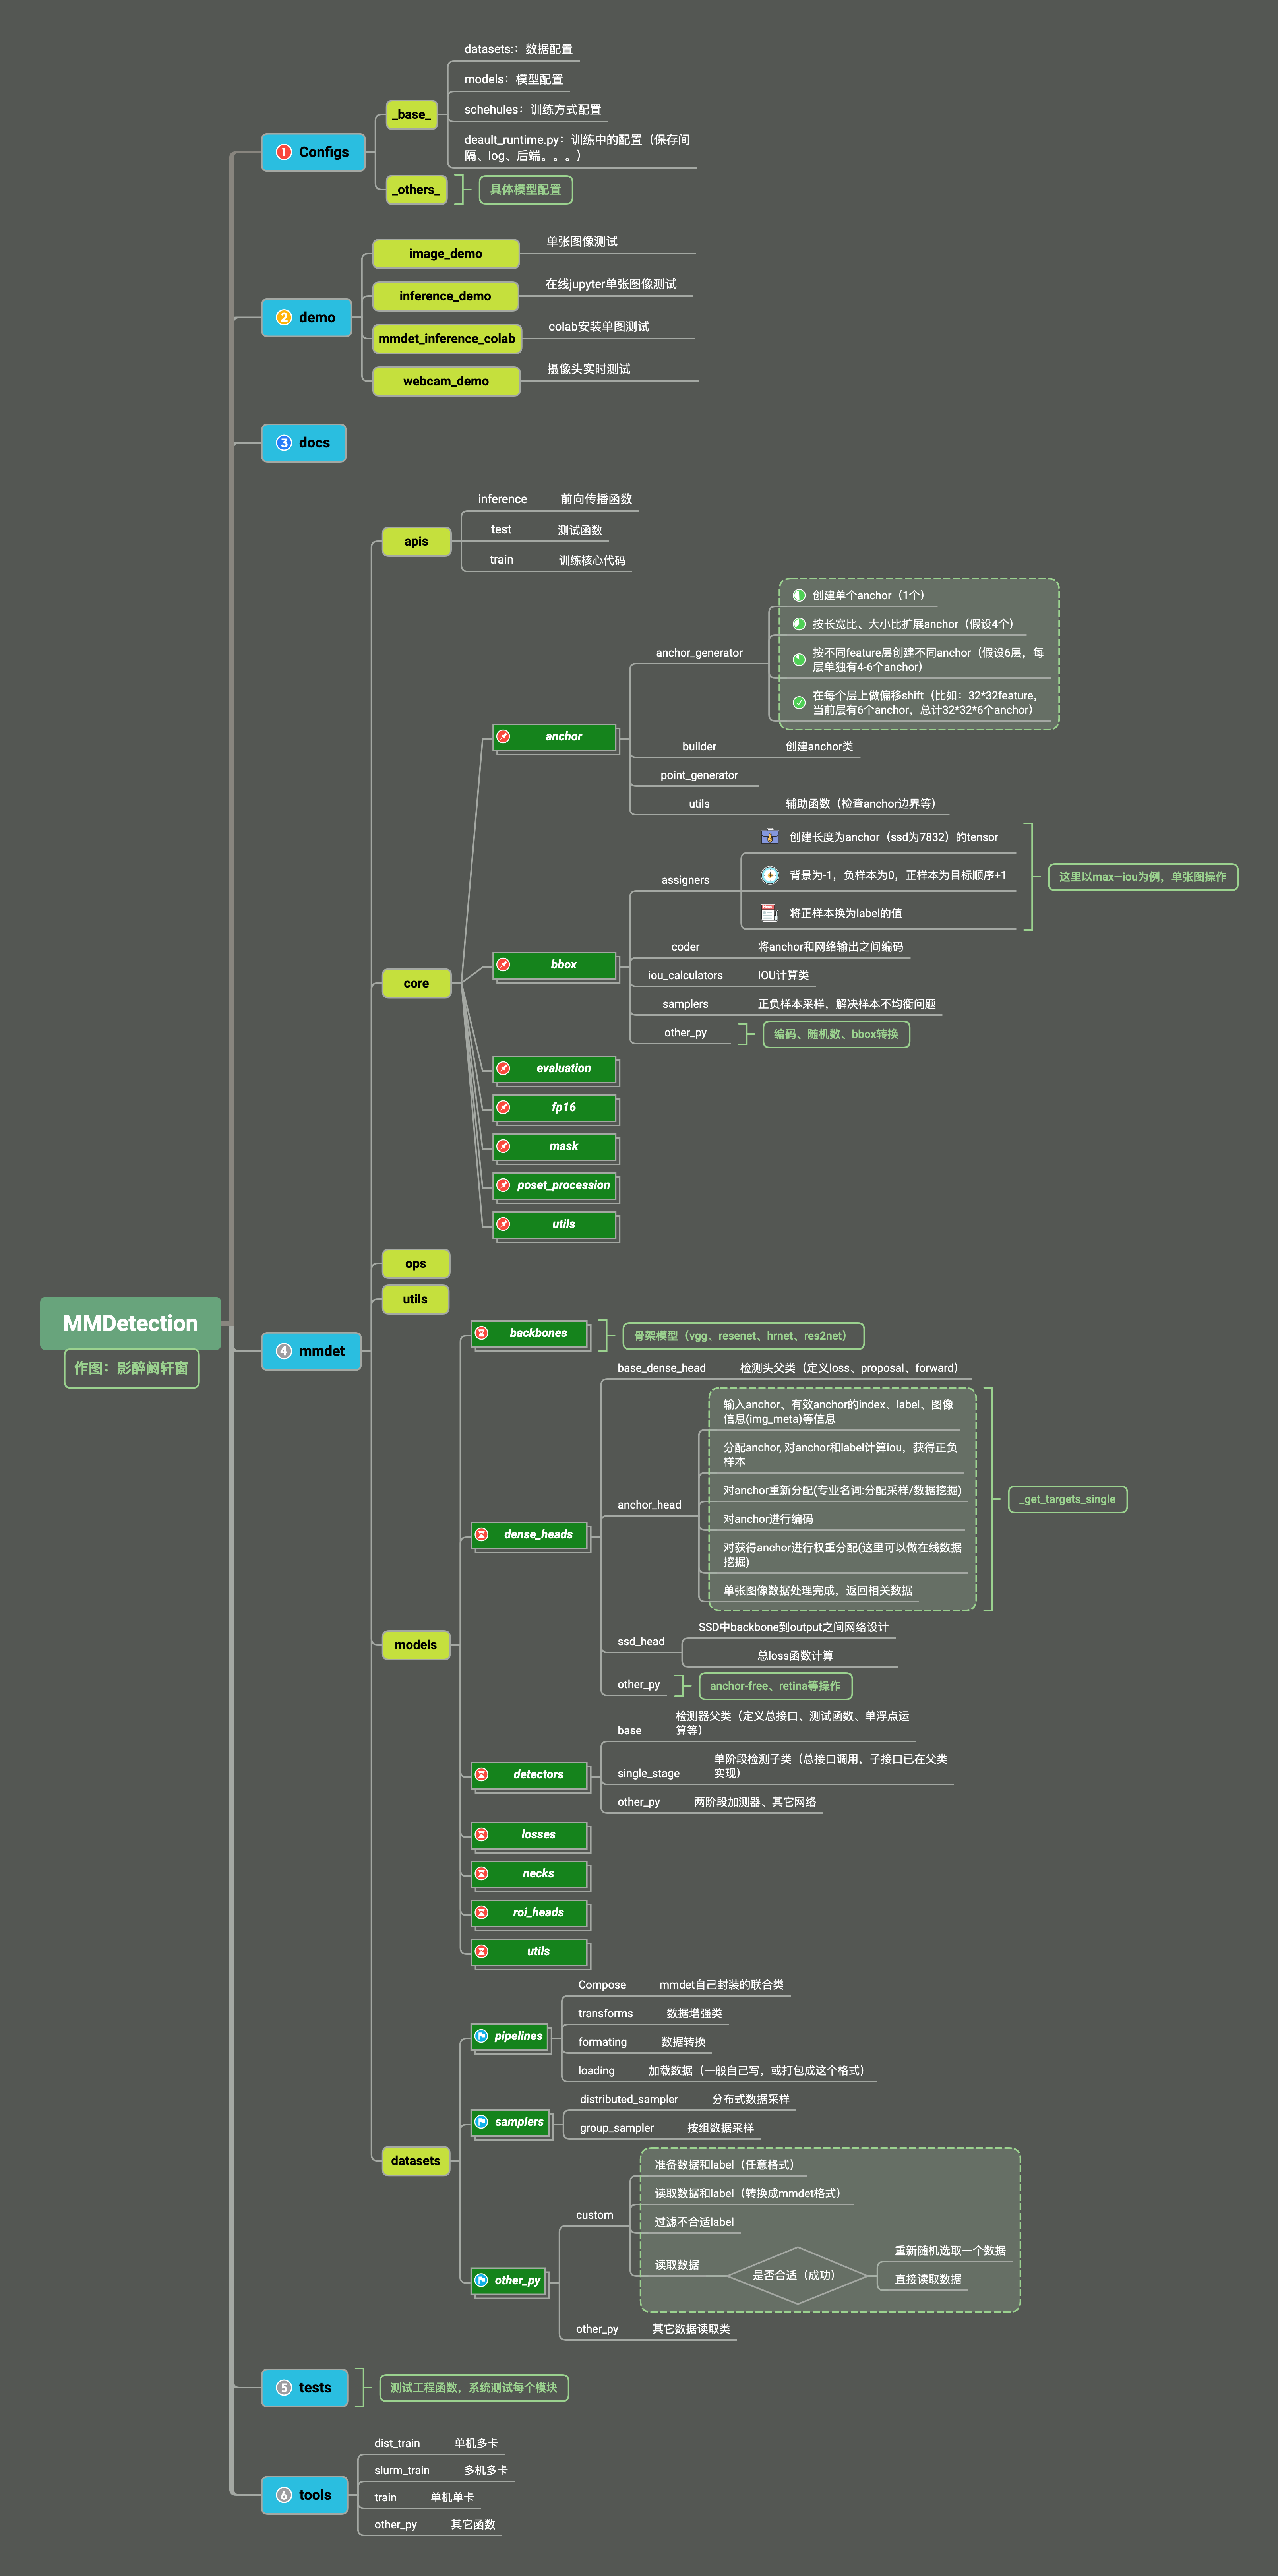Click the group_sampler subtopic
This screenshot has width=1278, height=2576.
click(x=617, y=2129)
